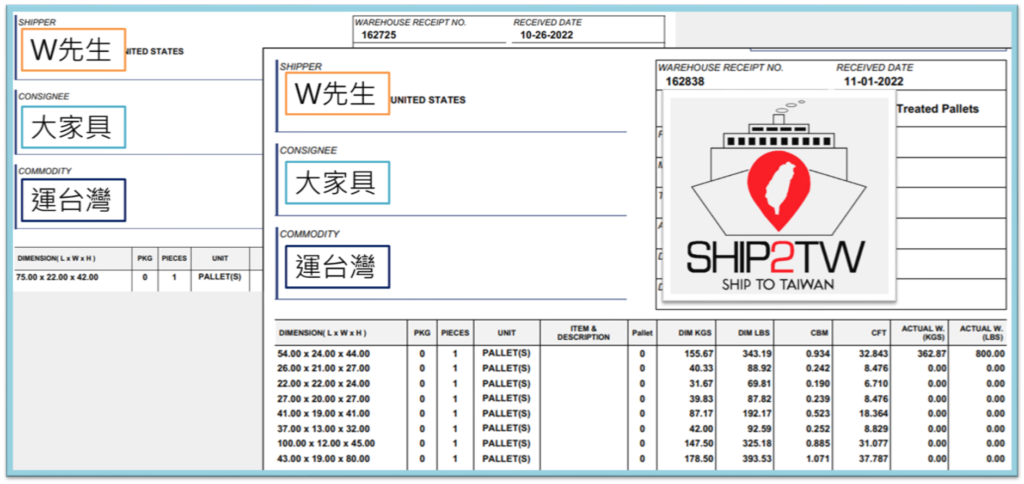Click DIM KGS value 178.50
Viewport: 1024px width, 484px height.
pos(698,459)
